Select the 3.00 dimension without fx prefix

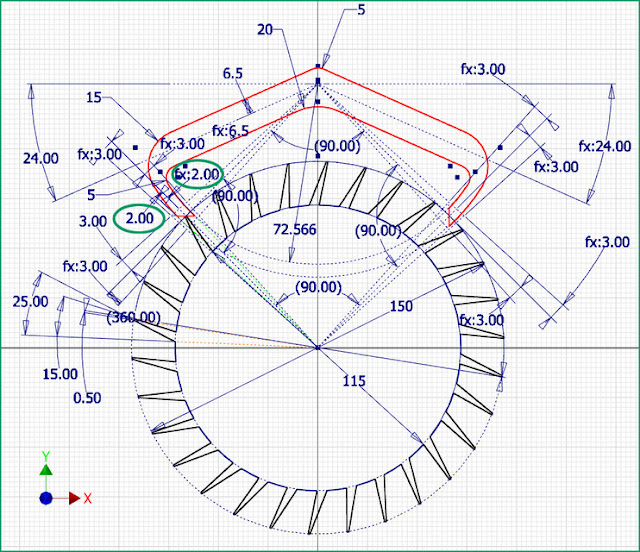tap(93, 222)
